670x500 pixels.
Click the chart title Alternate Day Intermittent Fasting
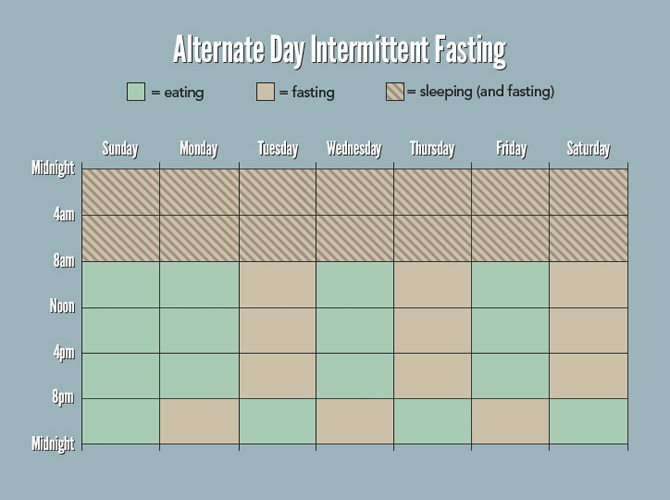pyautogui.click(x=340, y=51)
